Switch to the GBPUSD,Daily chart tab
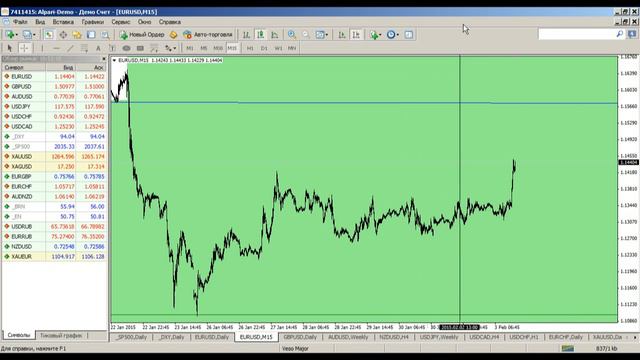 coord(300,337)
